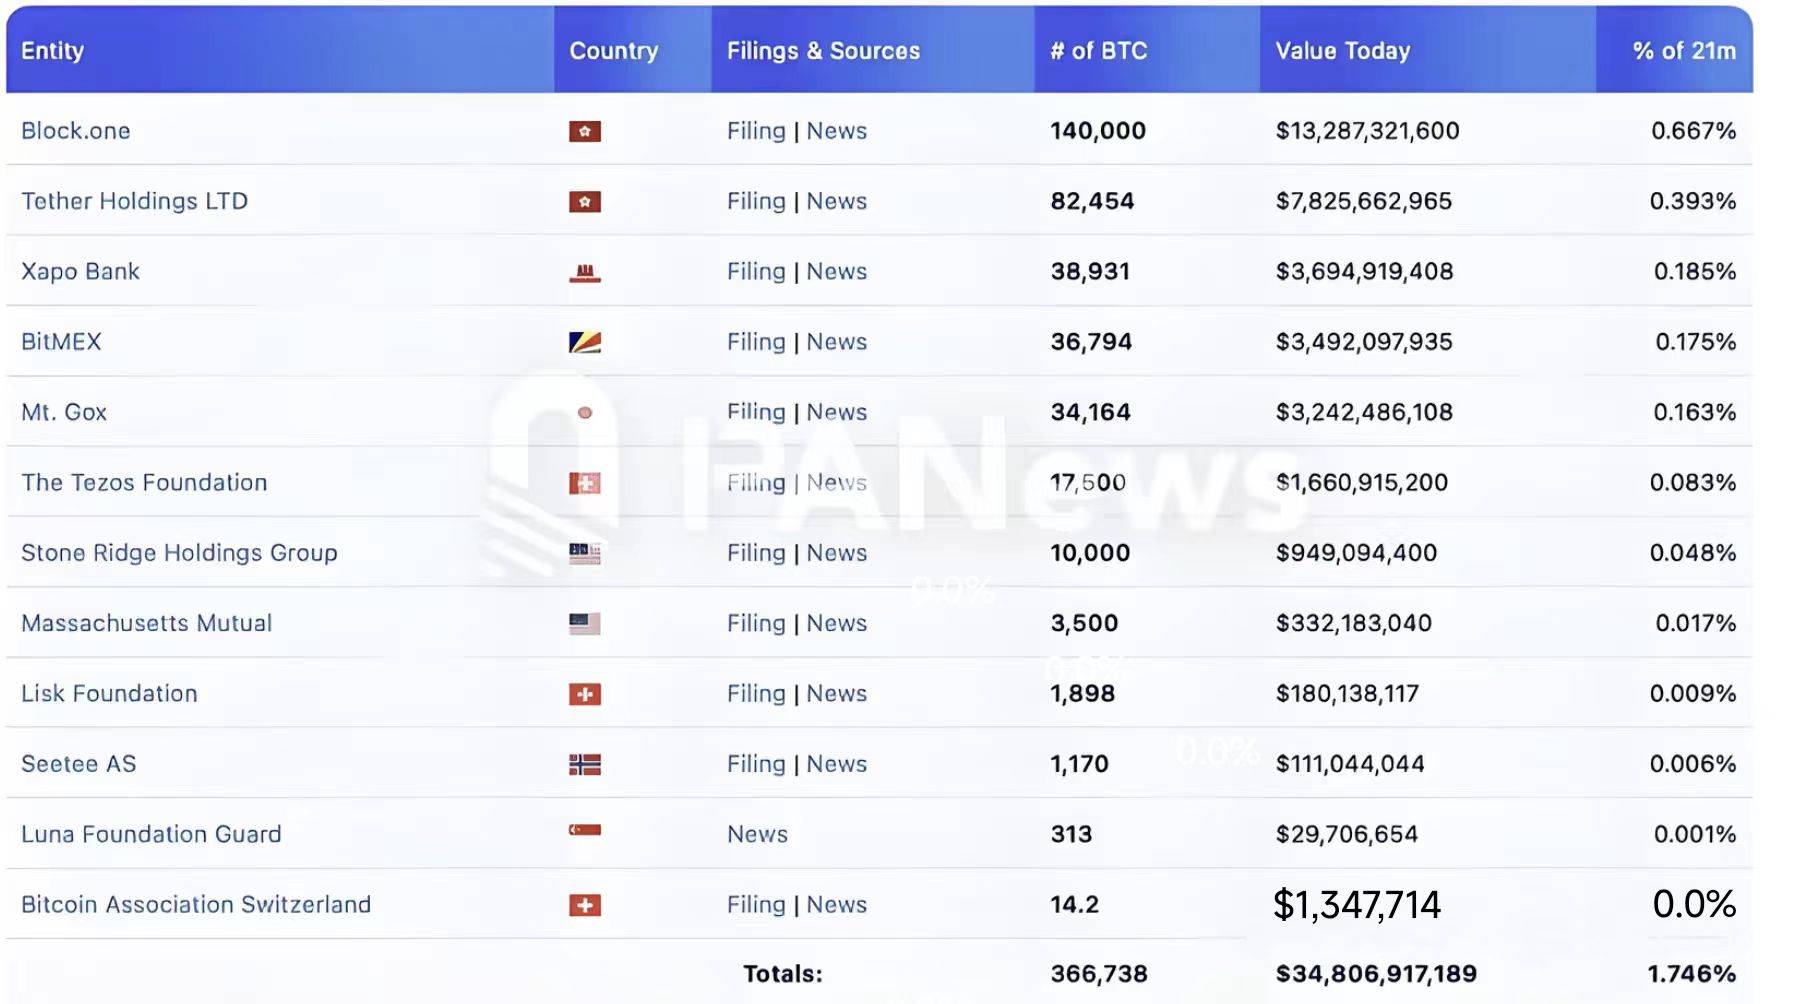
Task: Click the Singapore flag for Luna Foundation Guard
Action: [x=584, y=830]
